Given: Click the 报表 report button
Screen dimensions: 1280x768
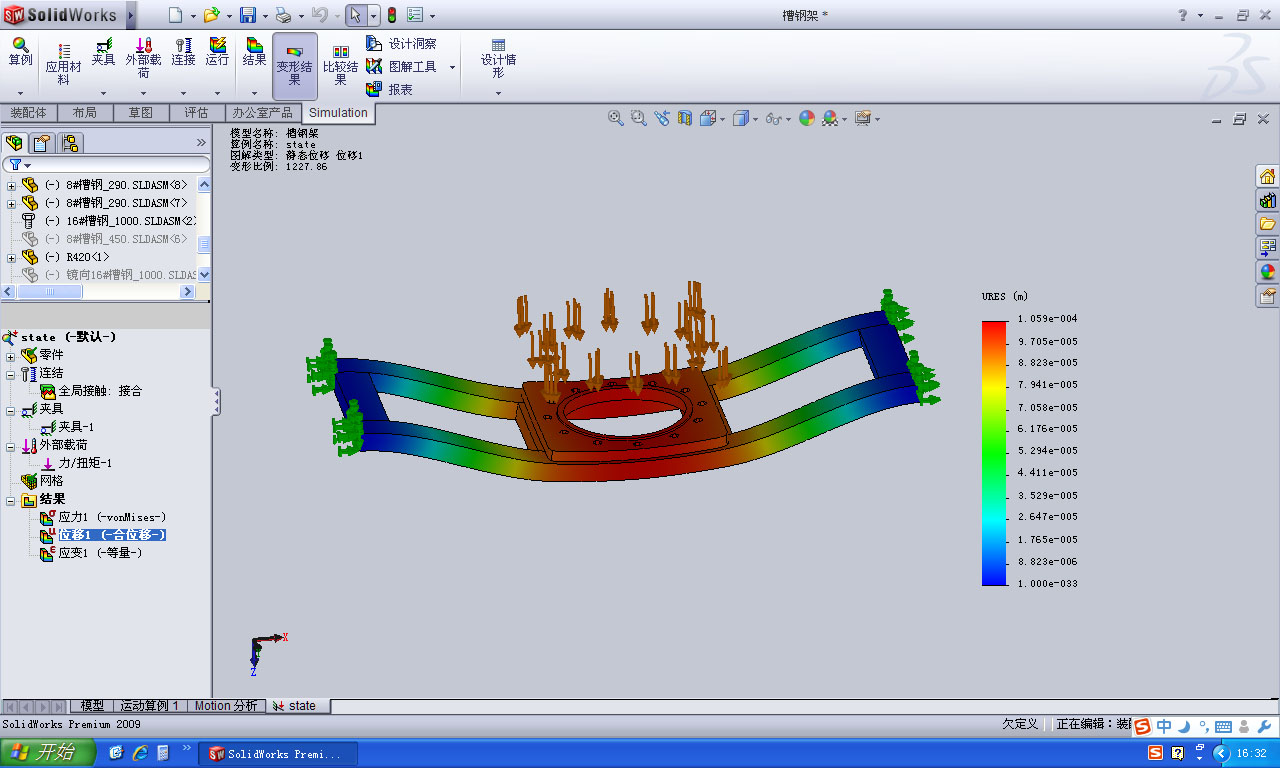Looking at the screenshot, I should click(389, 89).
